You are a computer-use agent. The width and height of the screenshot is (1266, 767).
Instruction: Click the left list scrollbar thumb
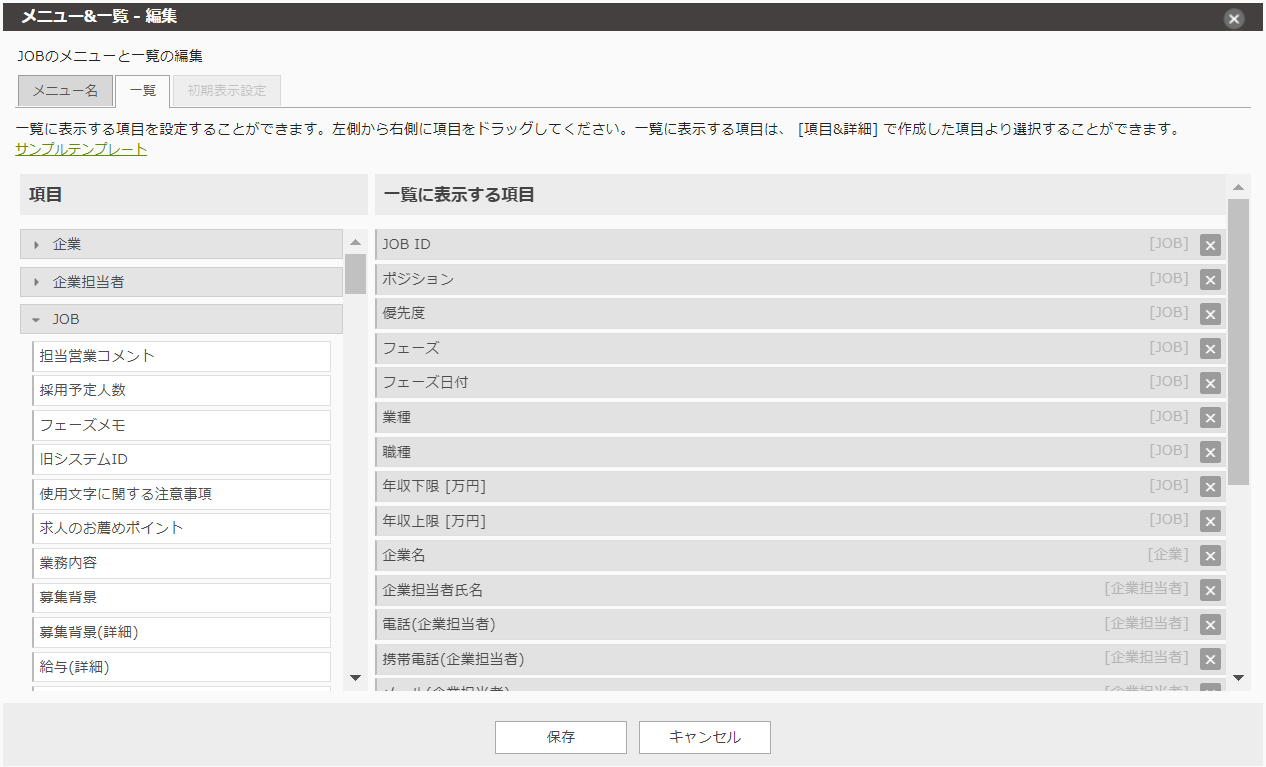[355, 273]
